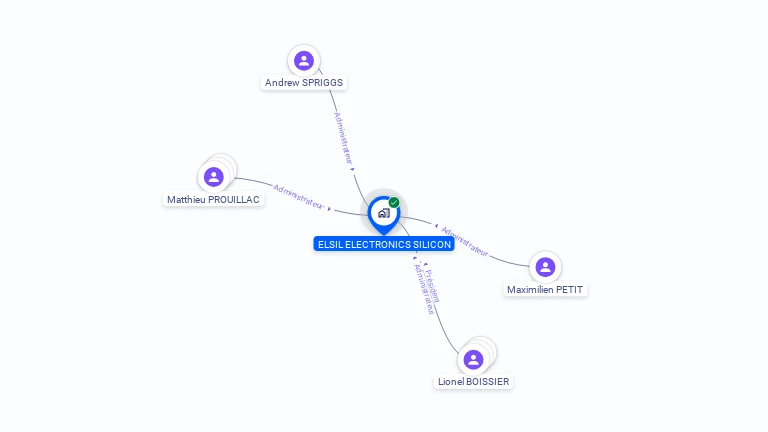This screenshot has width=768, height=432.
Task: Click arrowhead on Andrew SPRIGGS link
Action: 352,169
